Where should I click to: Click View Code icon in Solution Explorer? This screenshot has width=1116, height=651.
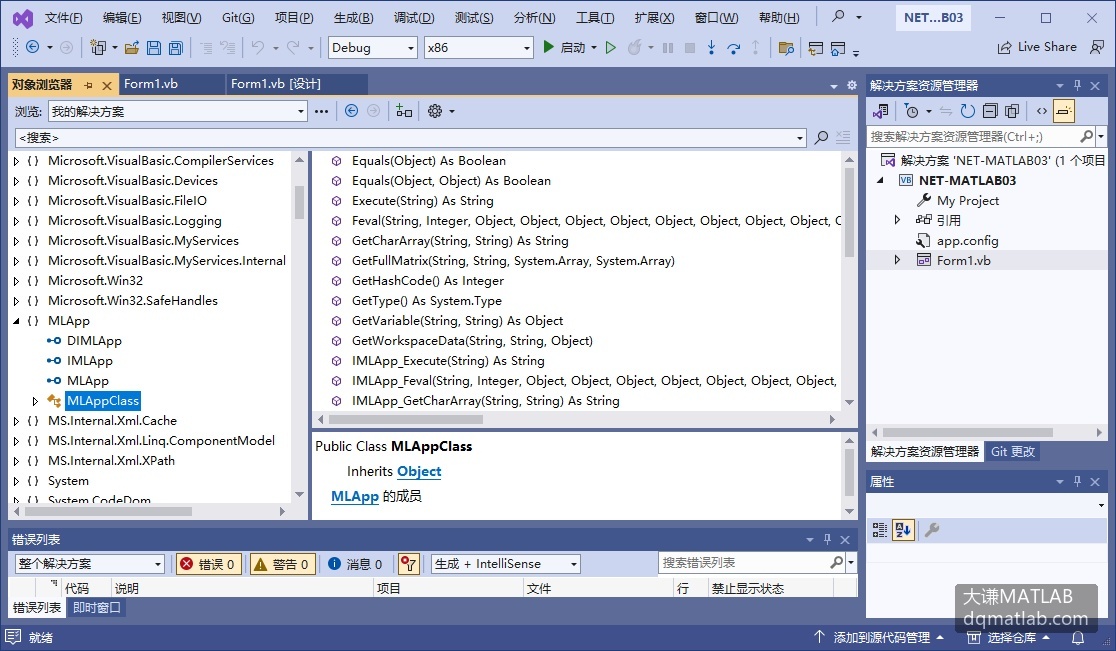tap(1041, 111)
